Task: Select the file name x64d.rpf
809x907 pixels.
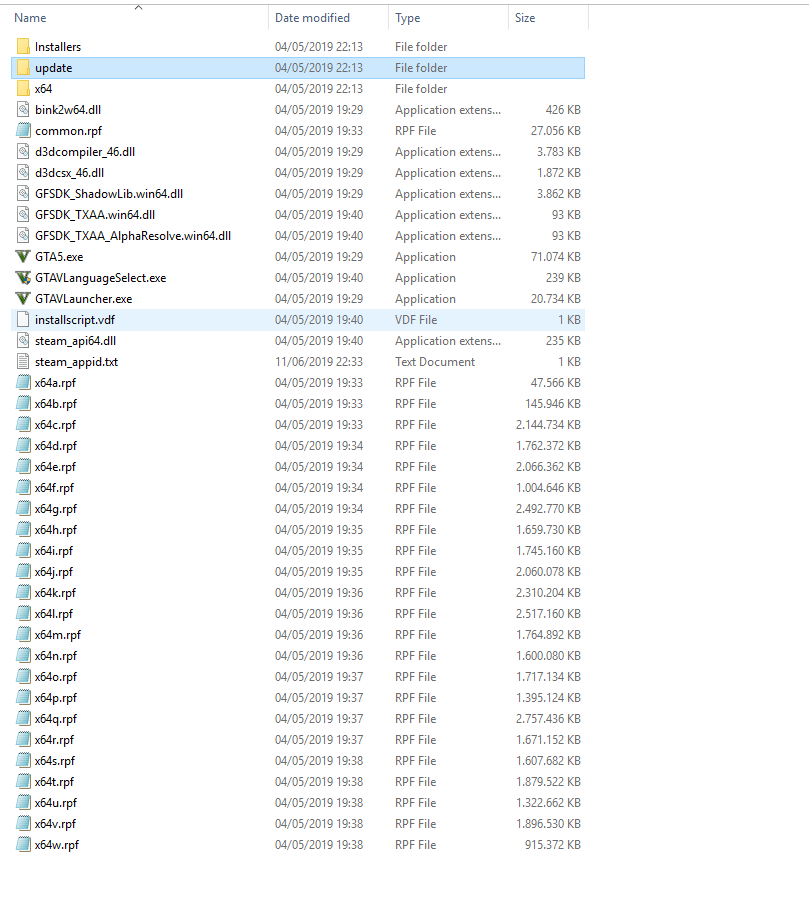Action: point(56,445)
